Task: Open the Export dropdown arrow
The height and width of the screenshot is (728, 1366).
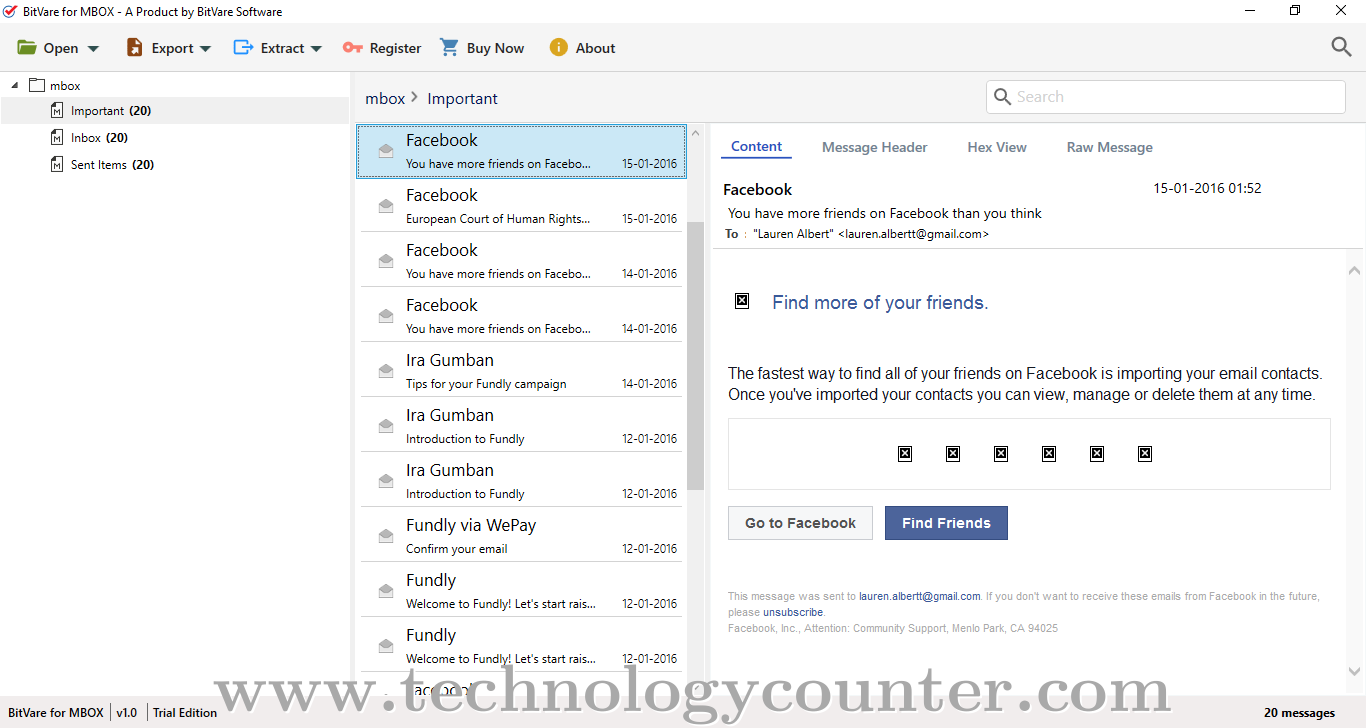Action: point(205,48)
